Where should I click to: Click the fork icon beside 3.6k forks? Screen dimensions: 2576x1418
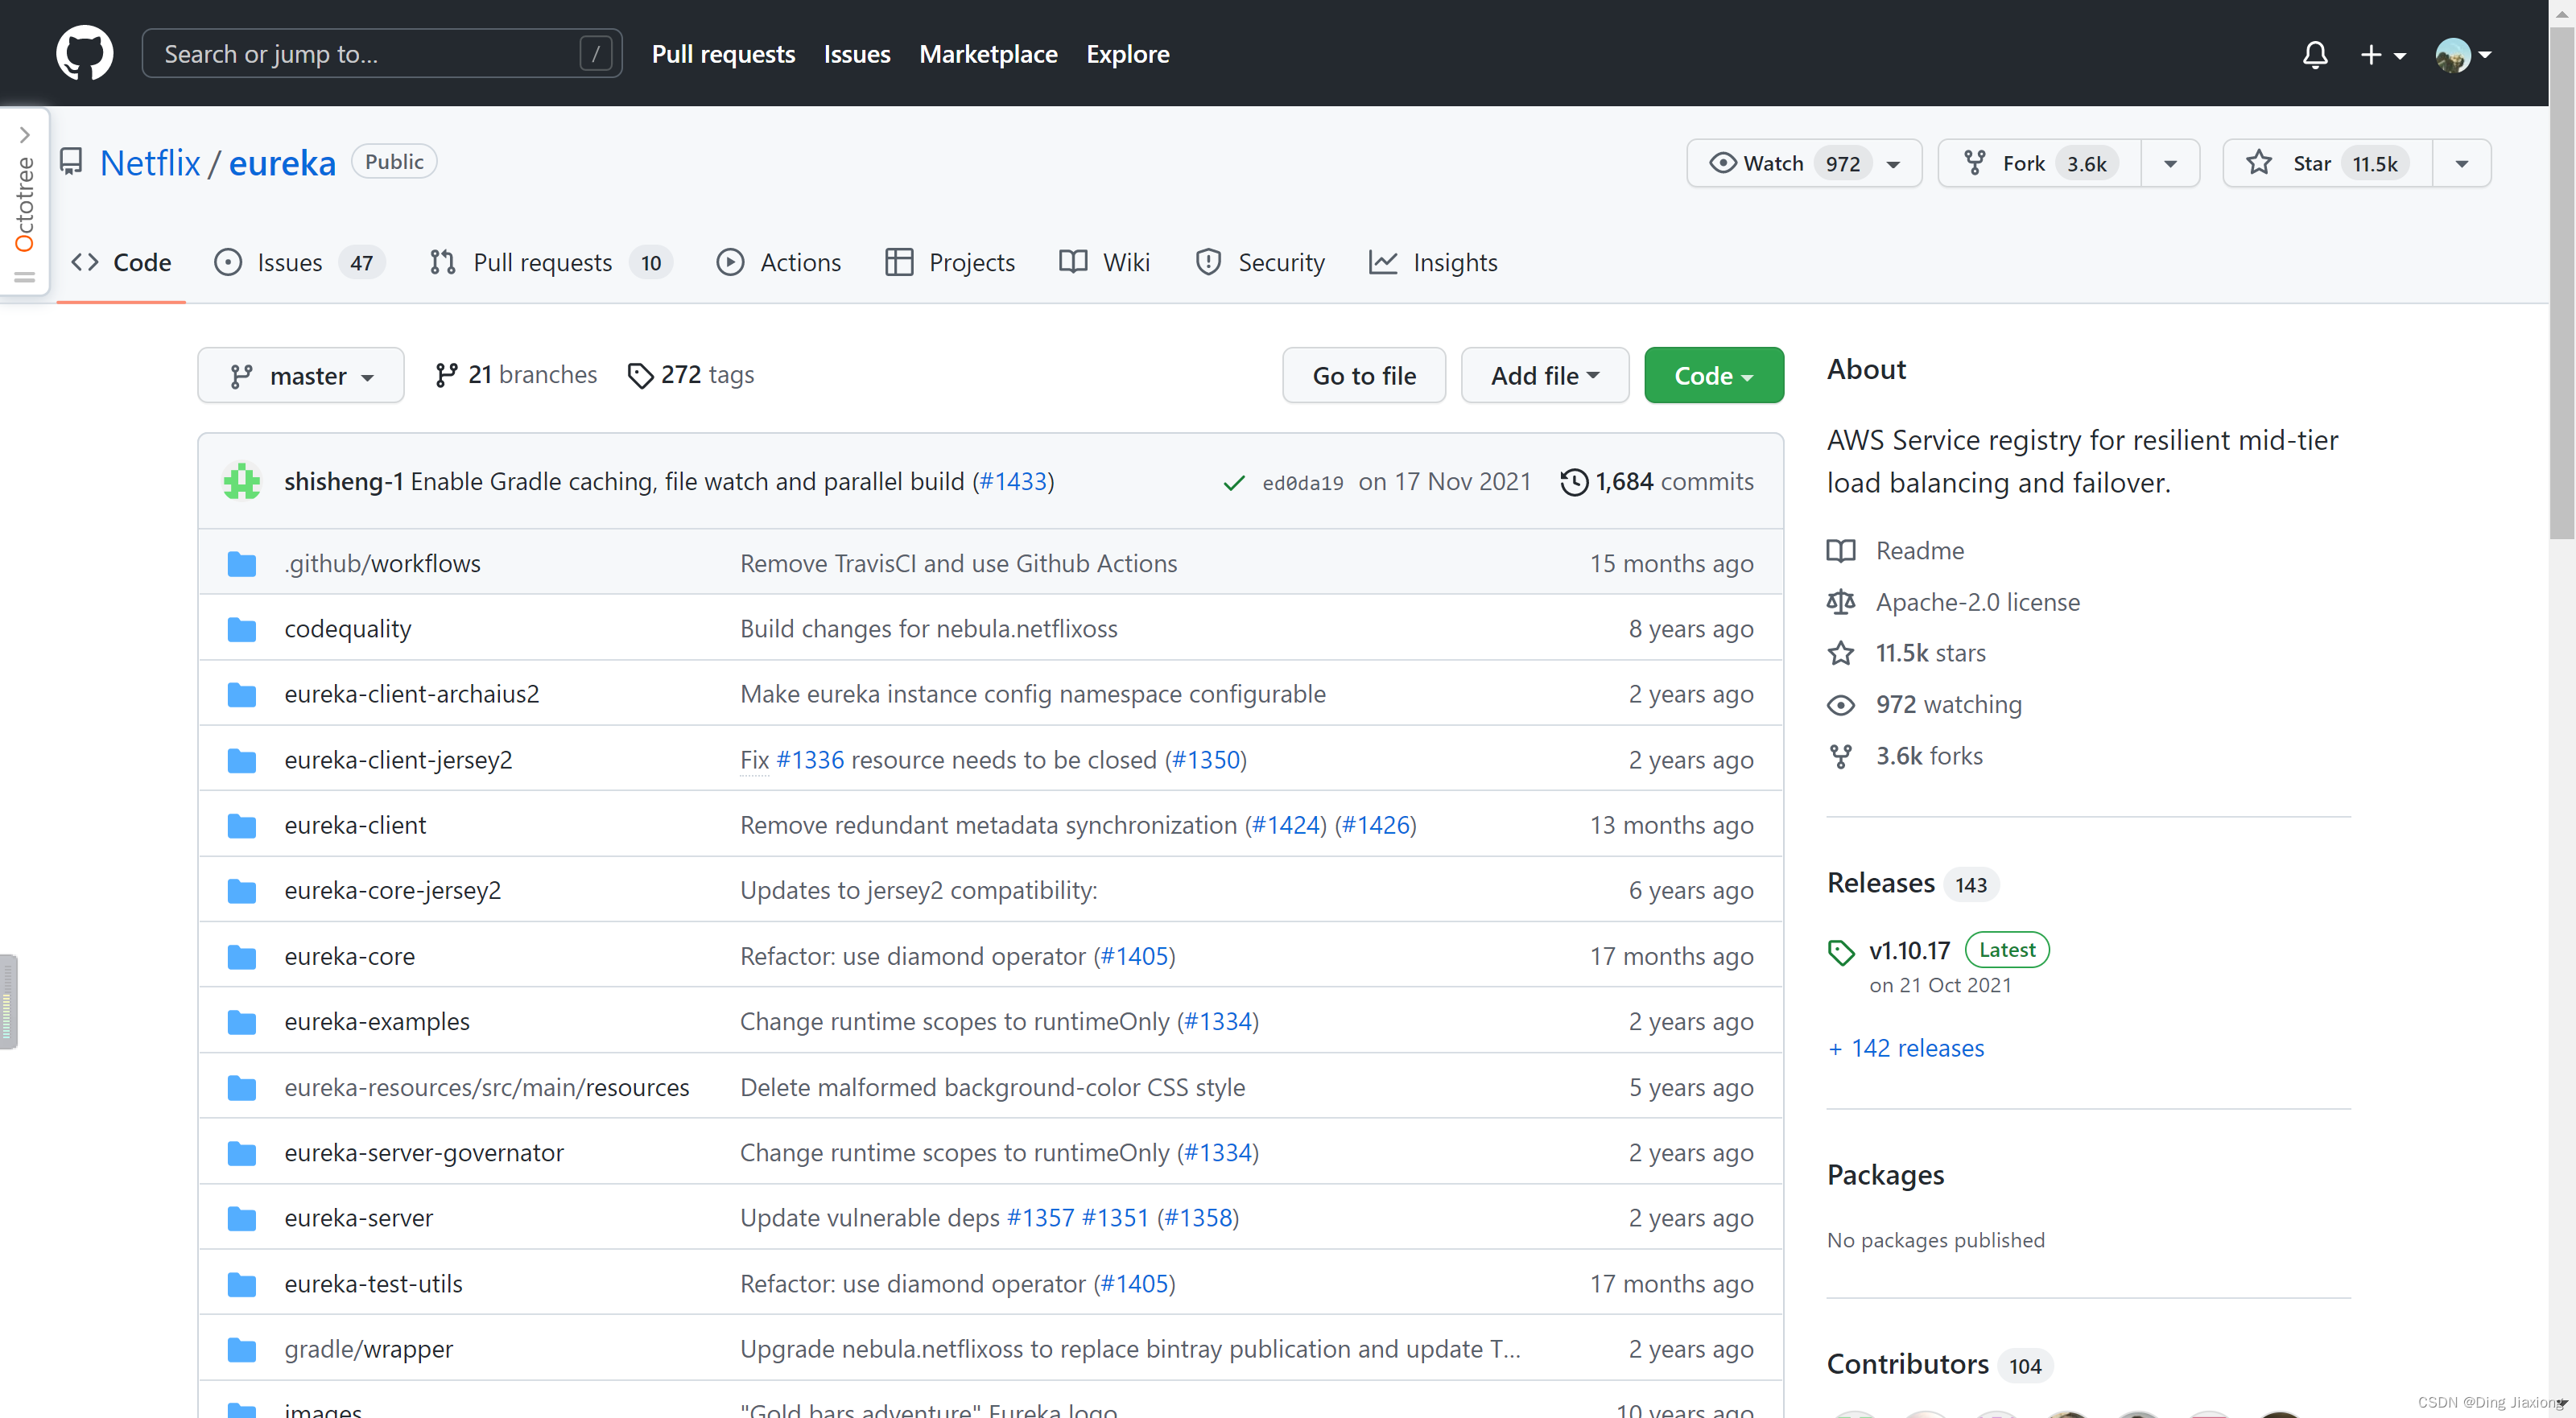point(1841,756)
